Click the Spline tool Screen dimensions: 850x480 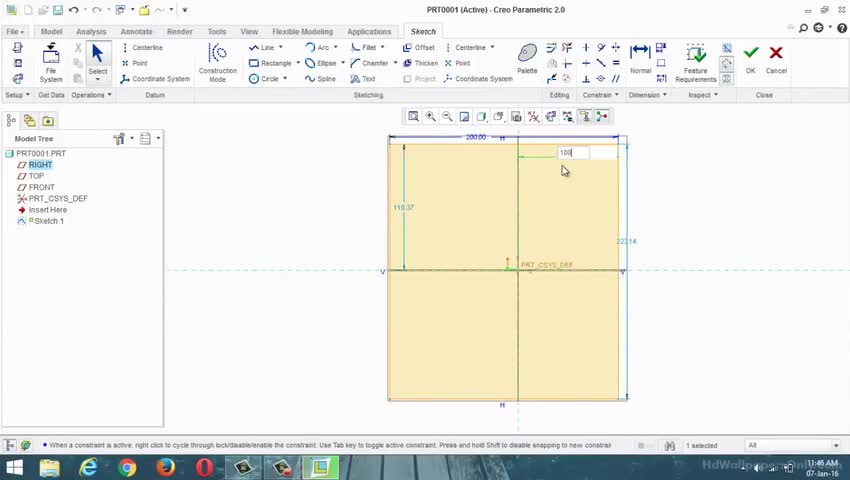(x=320, y=79)
